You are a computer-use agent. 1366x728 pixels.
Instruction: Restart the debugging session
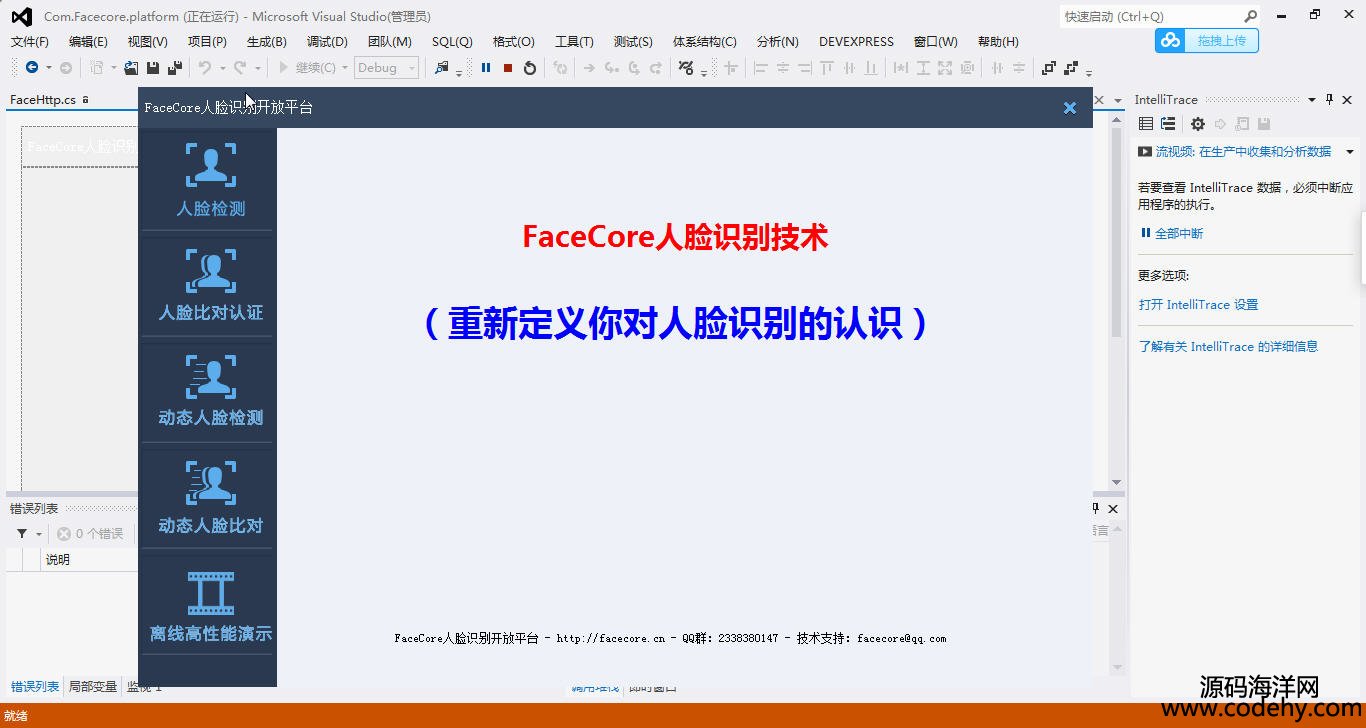[530, 68]
